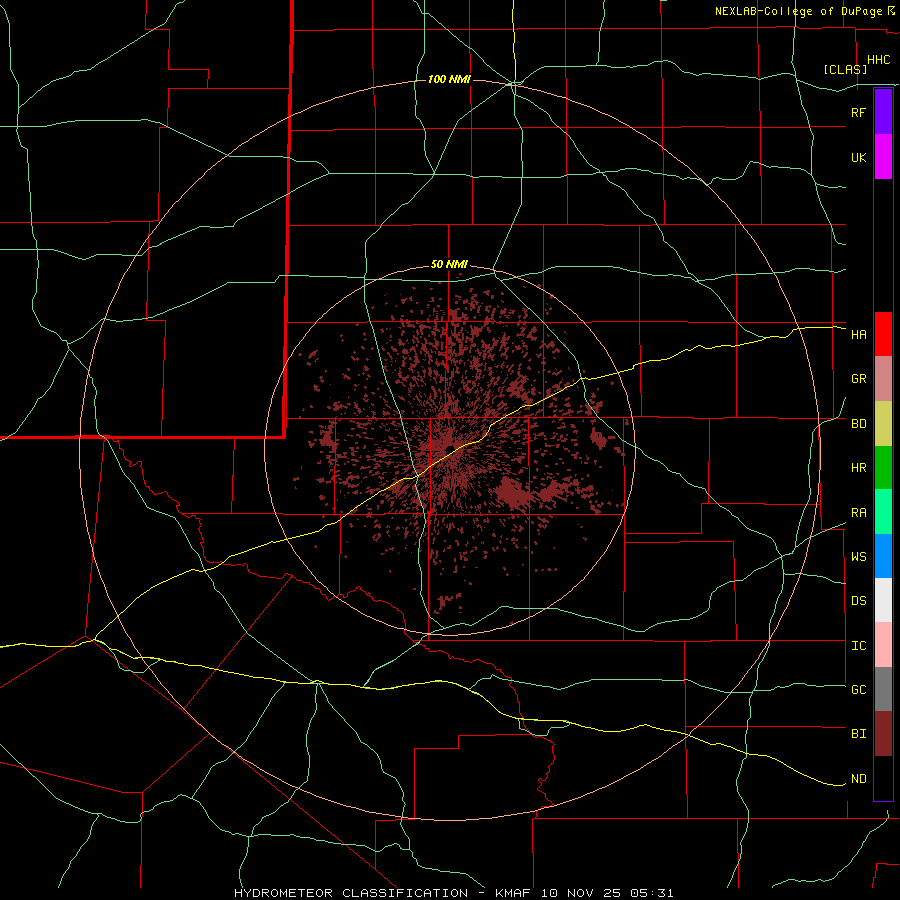Screen dimensions: 900x900
Task: Select the BD yellow legend swatch
Action: [883, 424]
